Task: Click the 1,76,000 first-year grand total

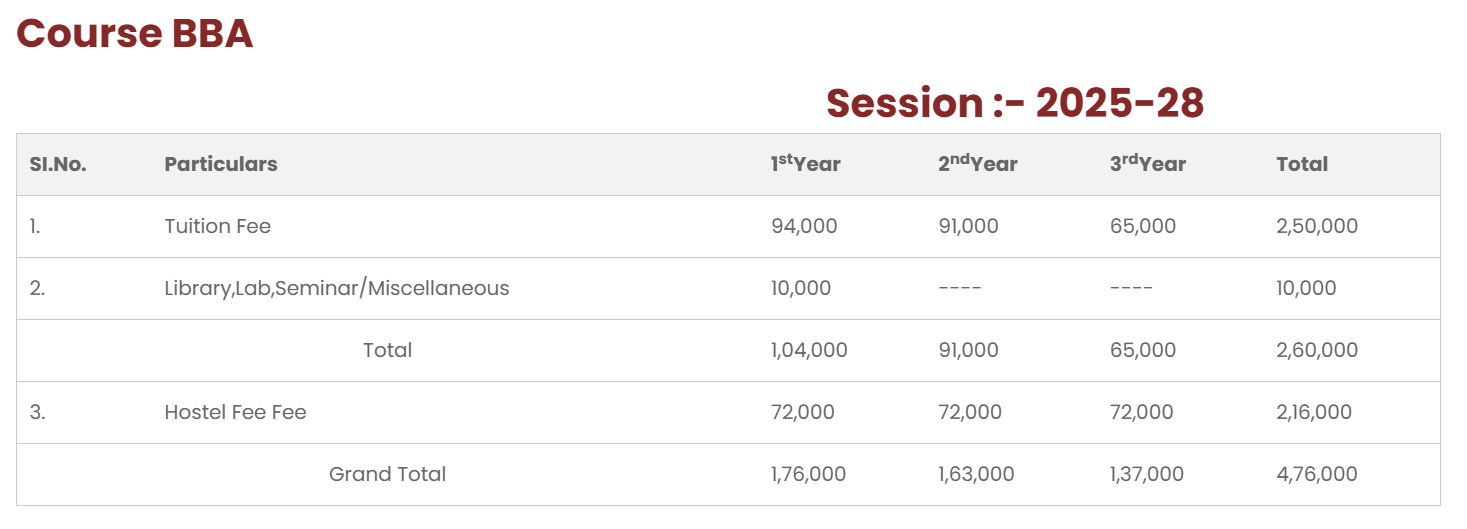Action: point(808,475)
